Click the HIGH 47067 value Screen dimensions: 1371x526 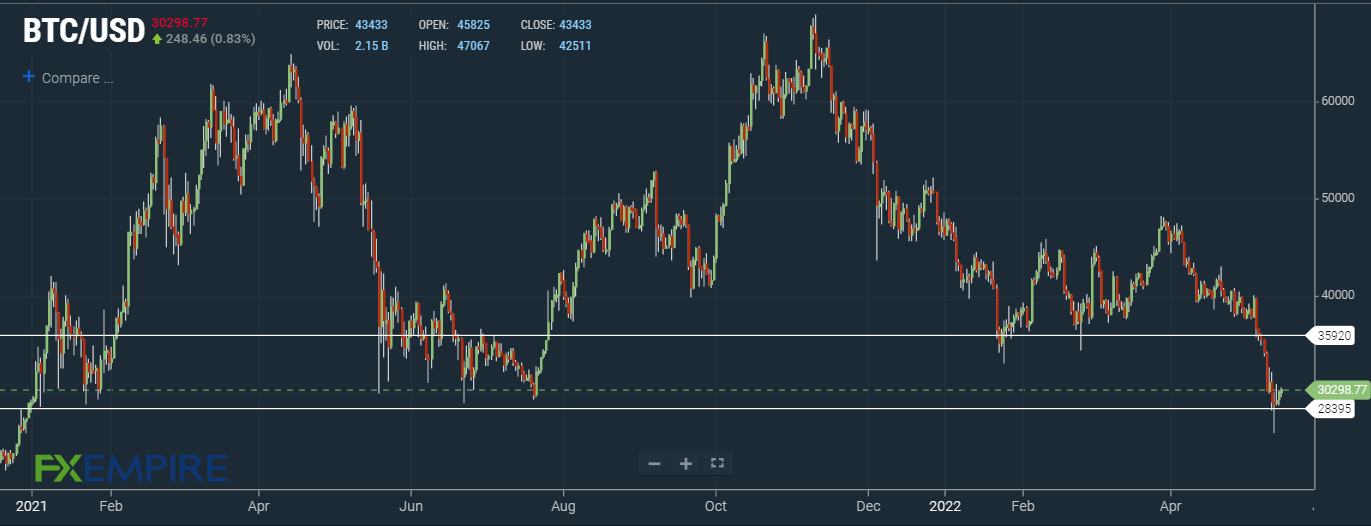[x=472, y=46]
